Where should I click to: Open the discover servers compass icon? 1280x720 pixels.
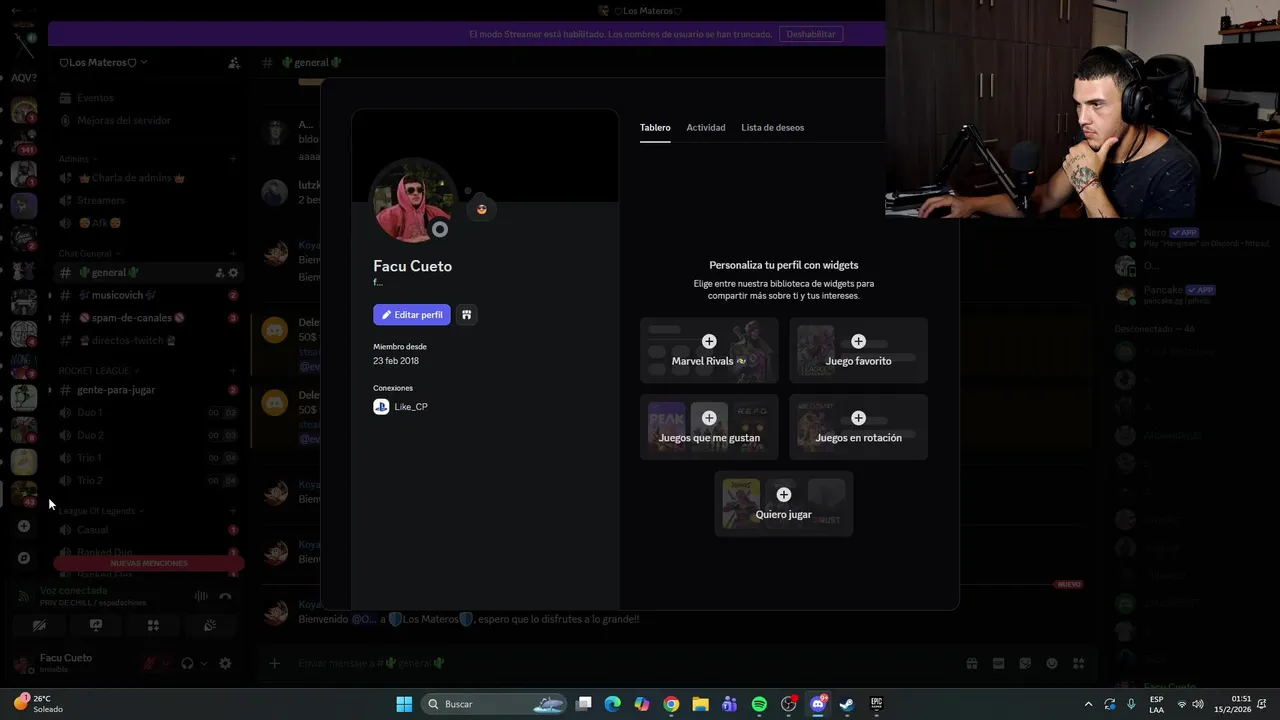(24, 558)
